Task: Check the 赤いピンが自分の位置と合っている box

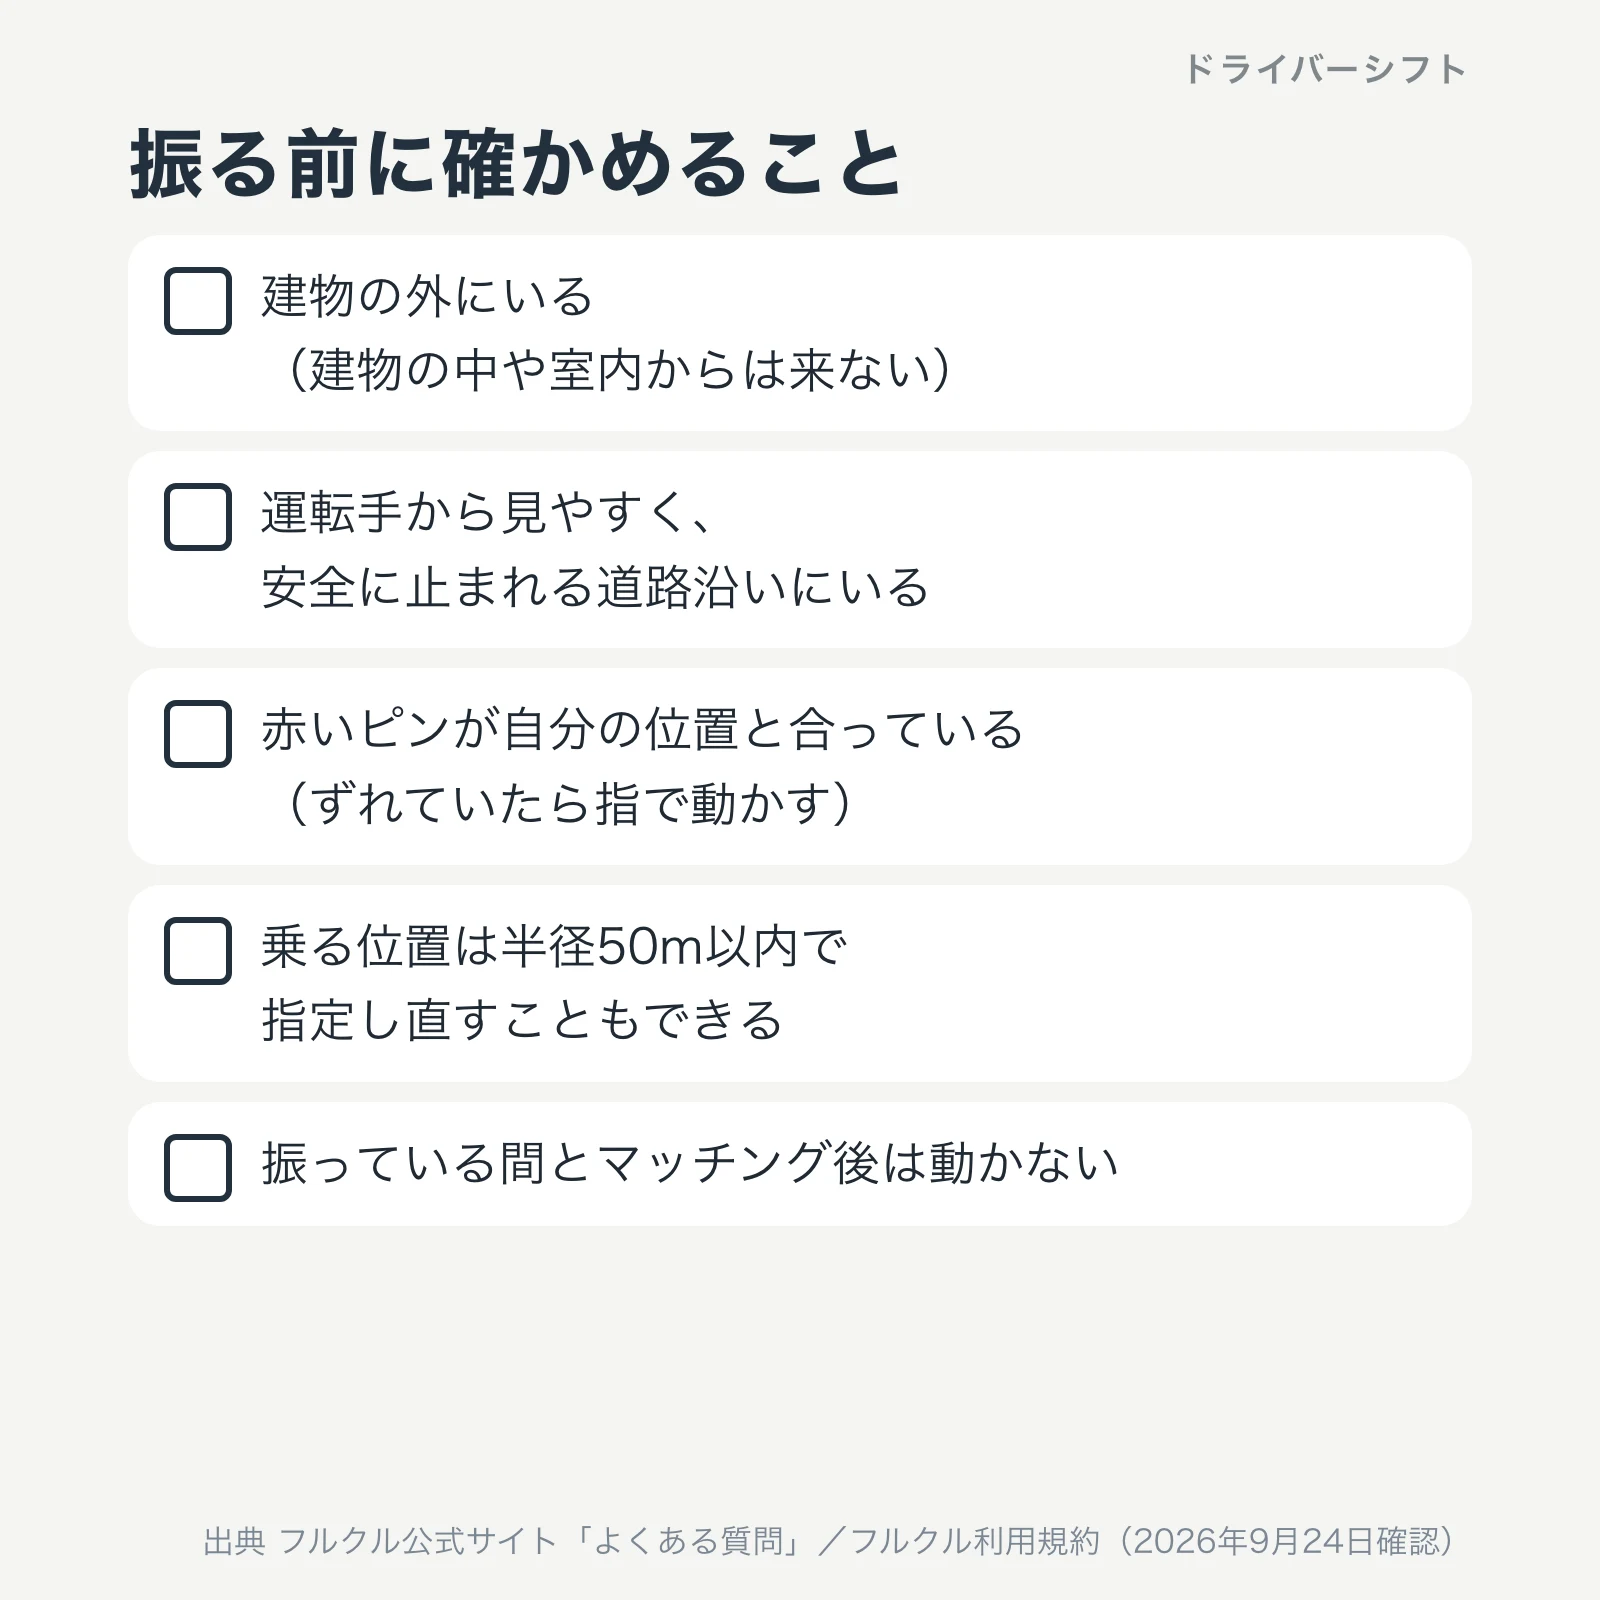Action: (198, 734)
